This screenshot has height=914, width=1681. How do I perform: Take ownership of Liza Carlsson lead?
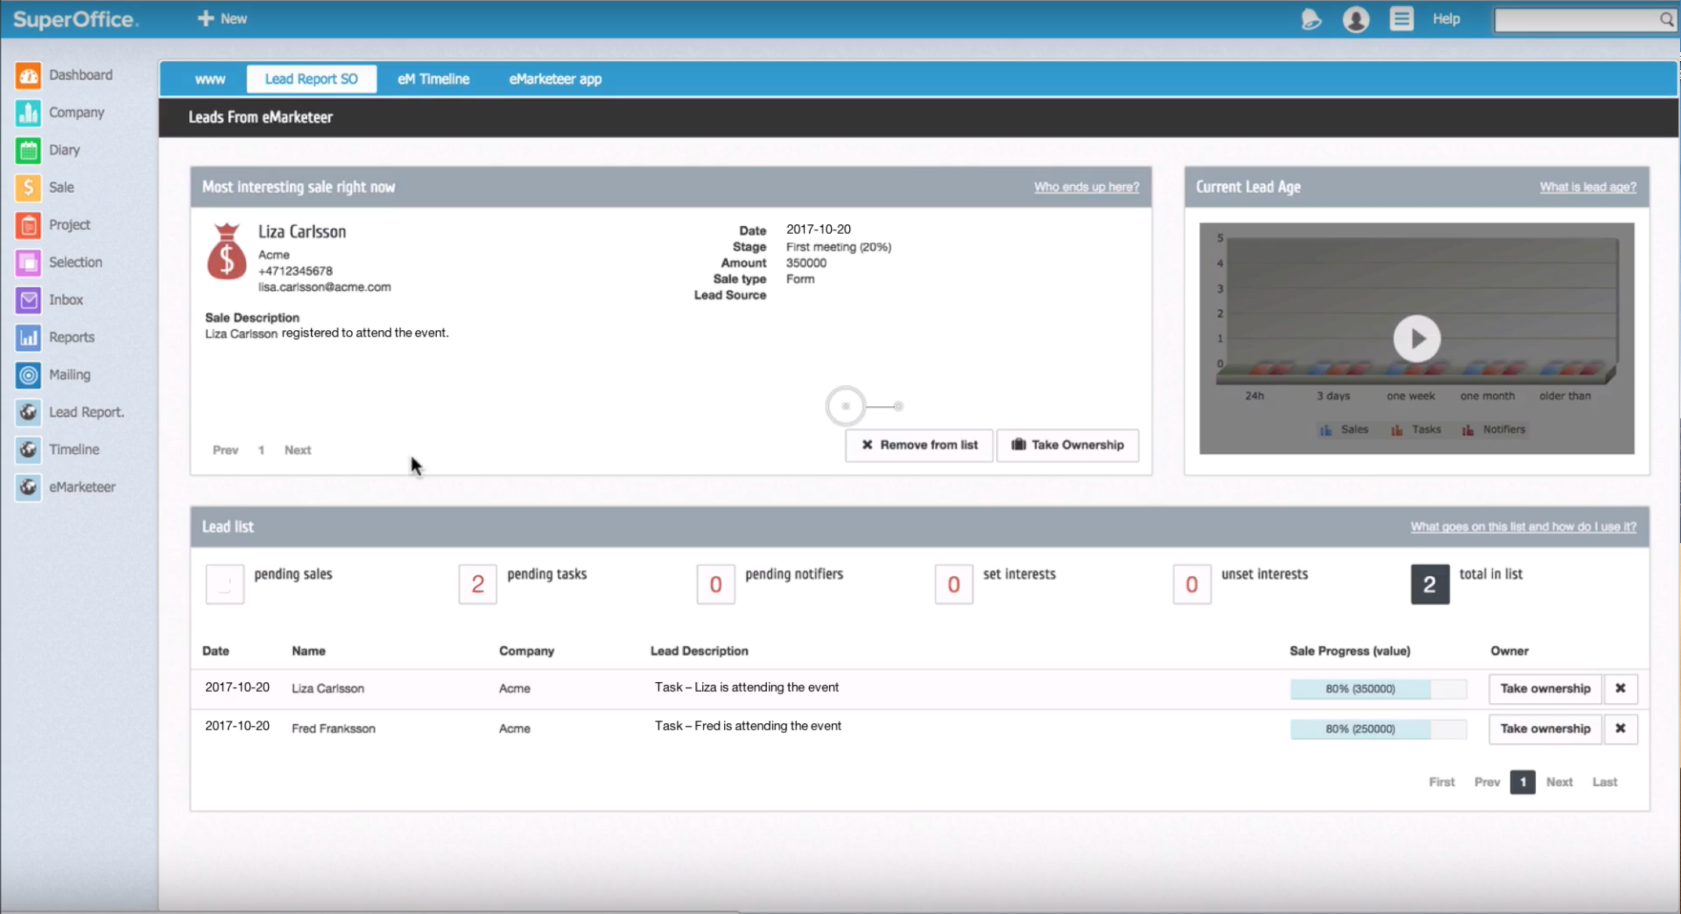point(1545,688)
